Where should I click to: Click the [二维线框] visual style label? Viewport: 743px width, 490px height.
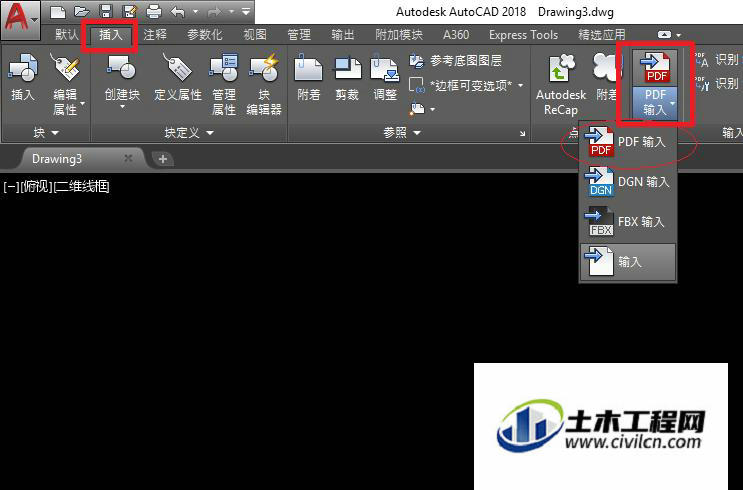click(x=82, y=187)
